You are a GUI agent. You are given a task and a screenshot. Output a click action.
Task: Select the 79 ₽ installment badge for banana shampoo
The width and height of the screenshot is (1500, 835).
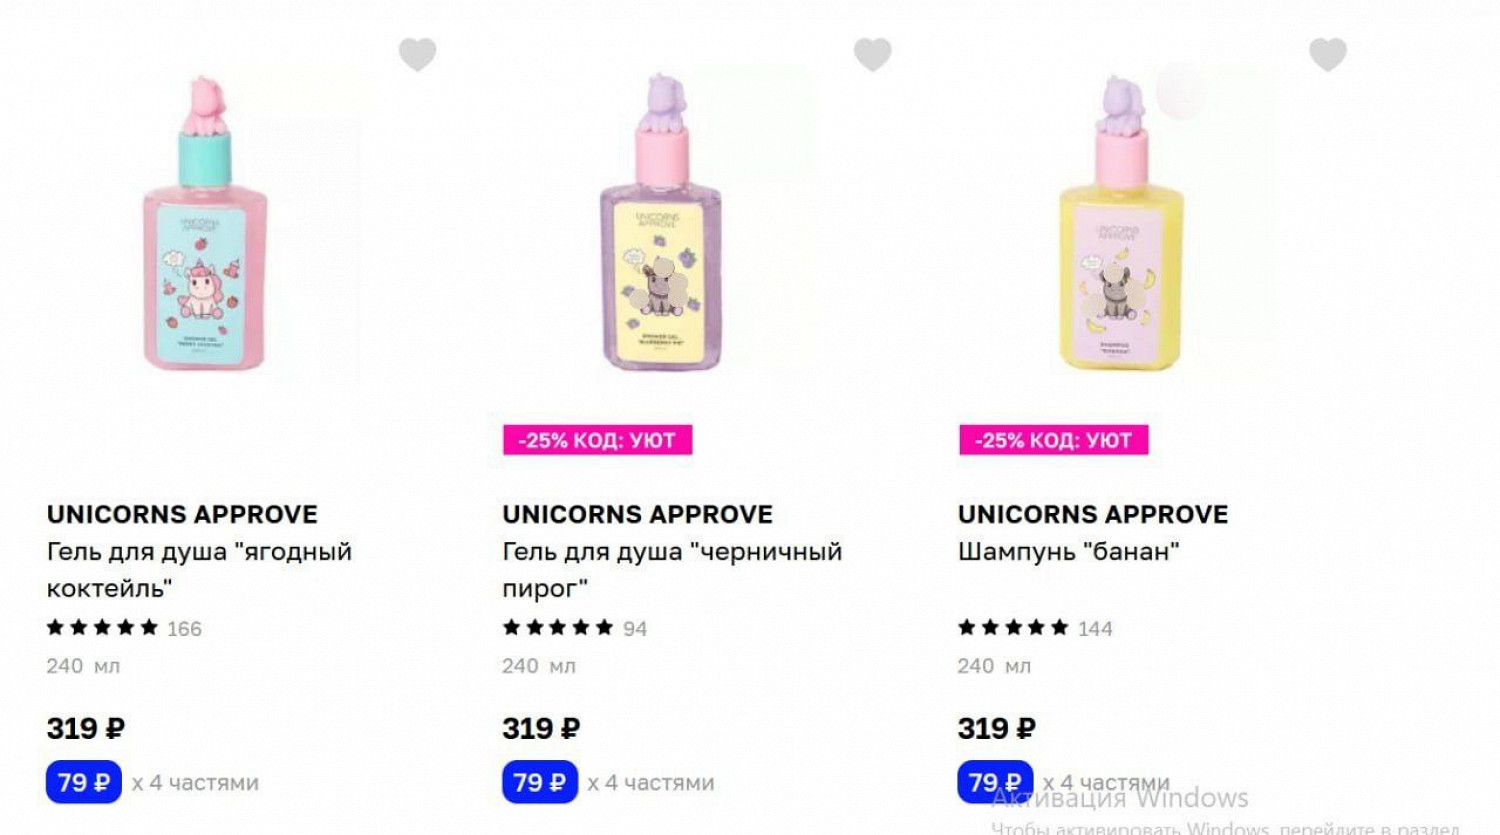(995, 782)
